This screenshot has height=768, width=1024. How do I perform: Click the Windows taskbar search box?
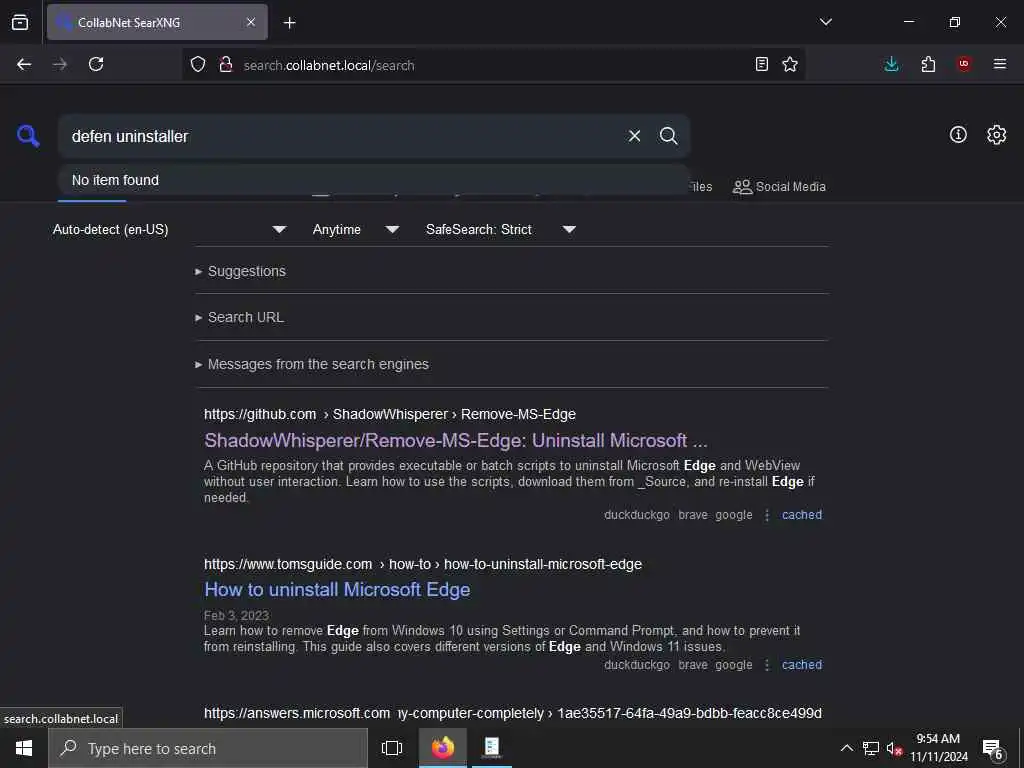[208, 748]
